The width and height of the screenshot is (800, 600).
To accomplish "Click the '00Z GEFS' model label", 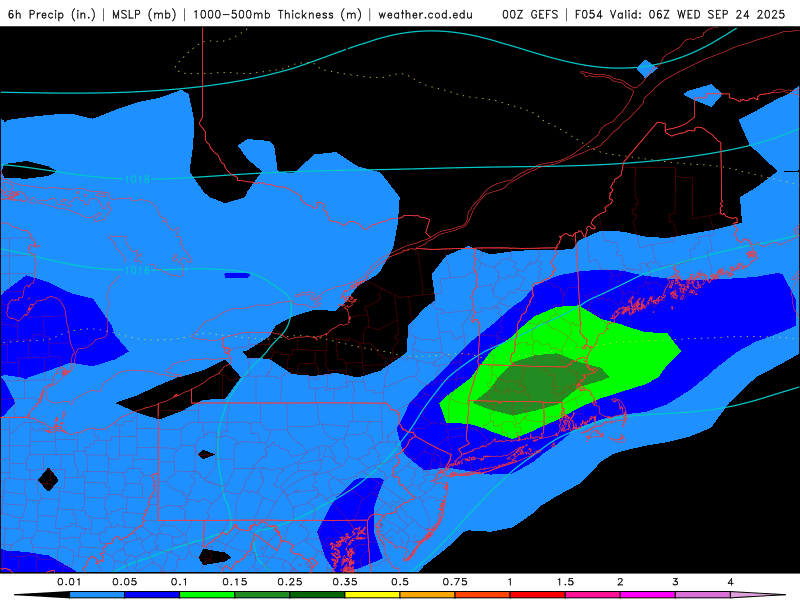I will point(531,14).
